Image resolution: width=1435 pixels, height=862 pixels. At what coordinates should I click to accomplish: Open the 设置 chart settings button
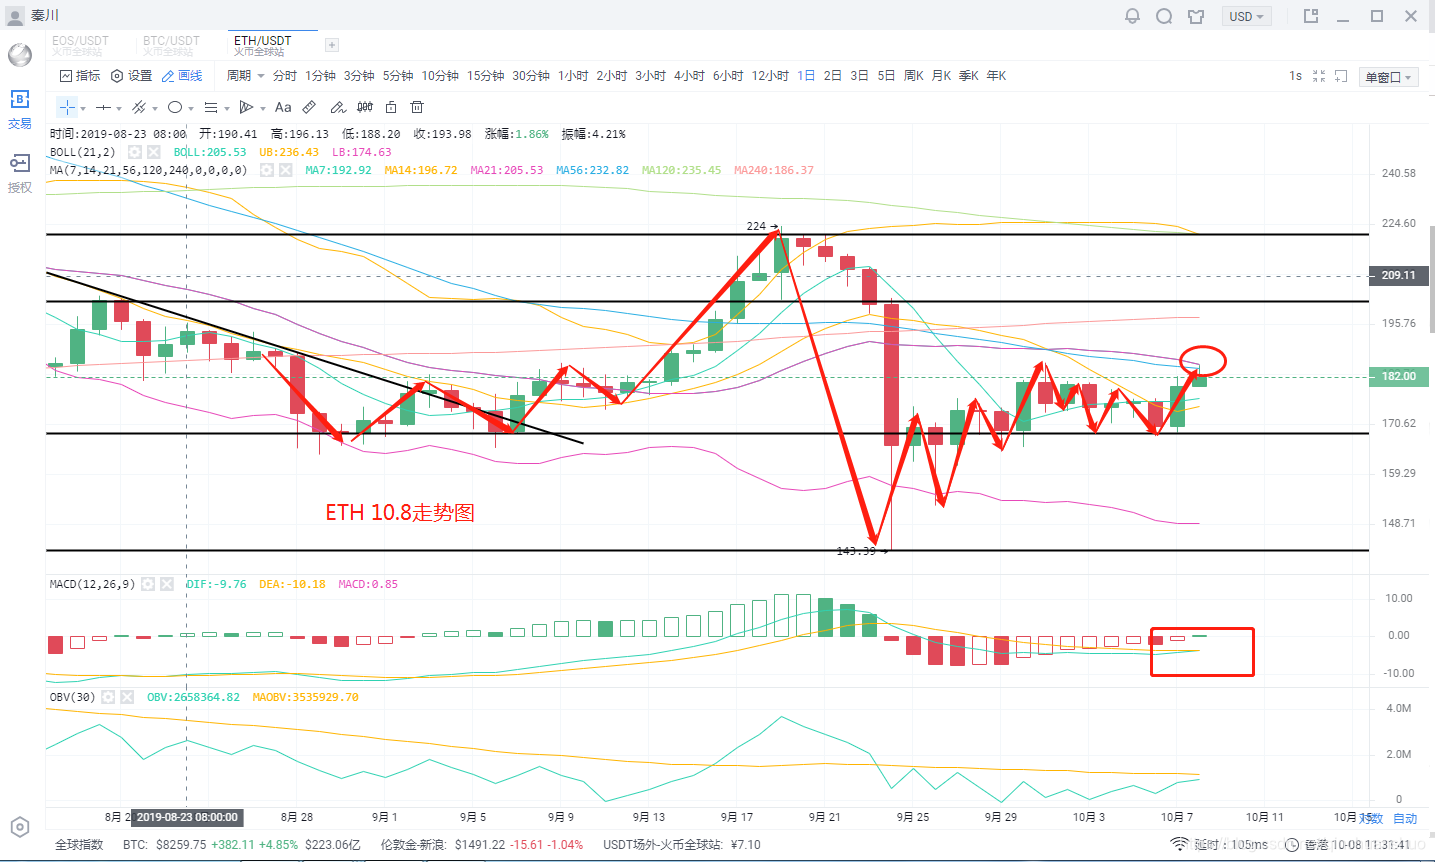(131, 76)
